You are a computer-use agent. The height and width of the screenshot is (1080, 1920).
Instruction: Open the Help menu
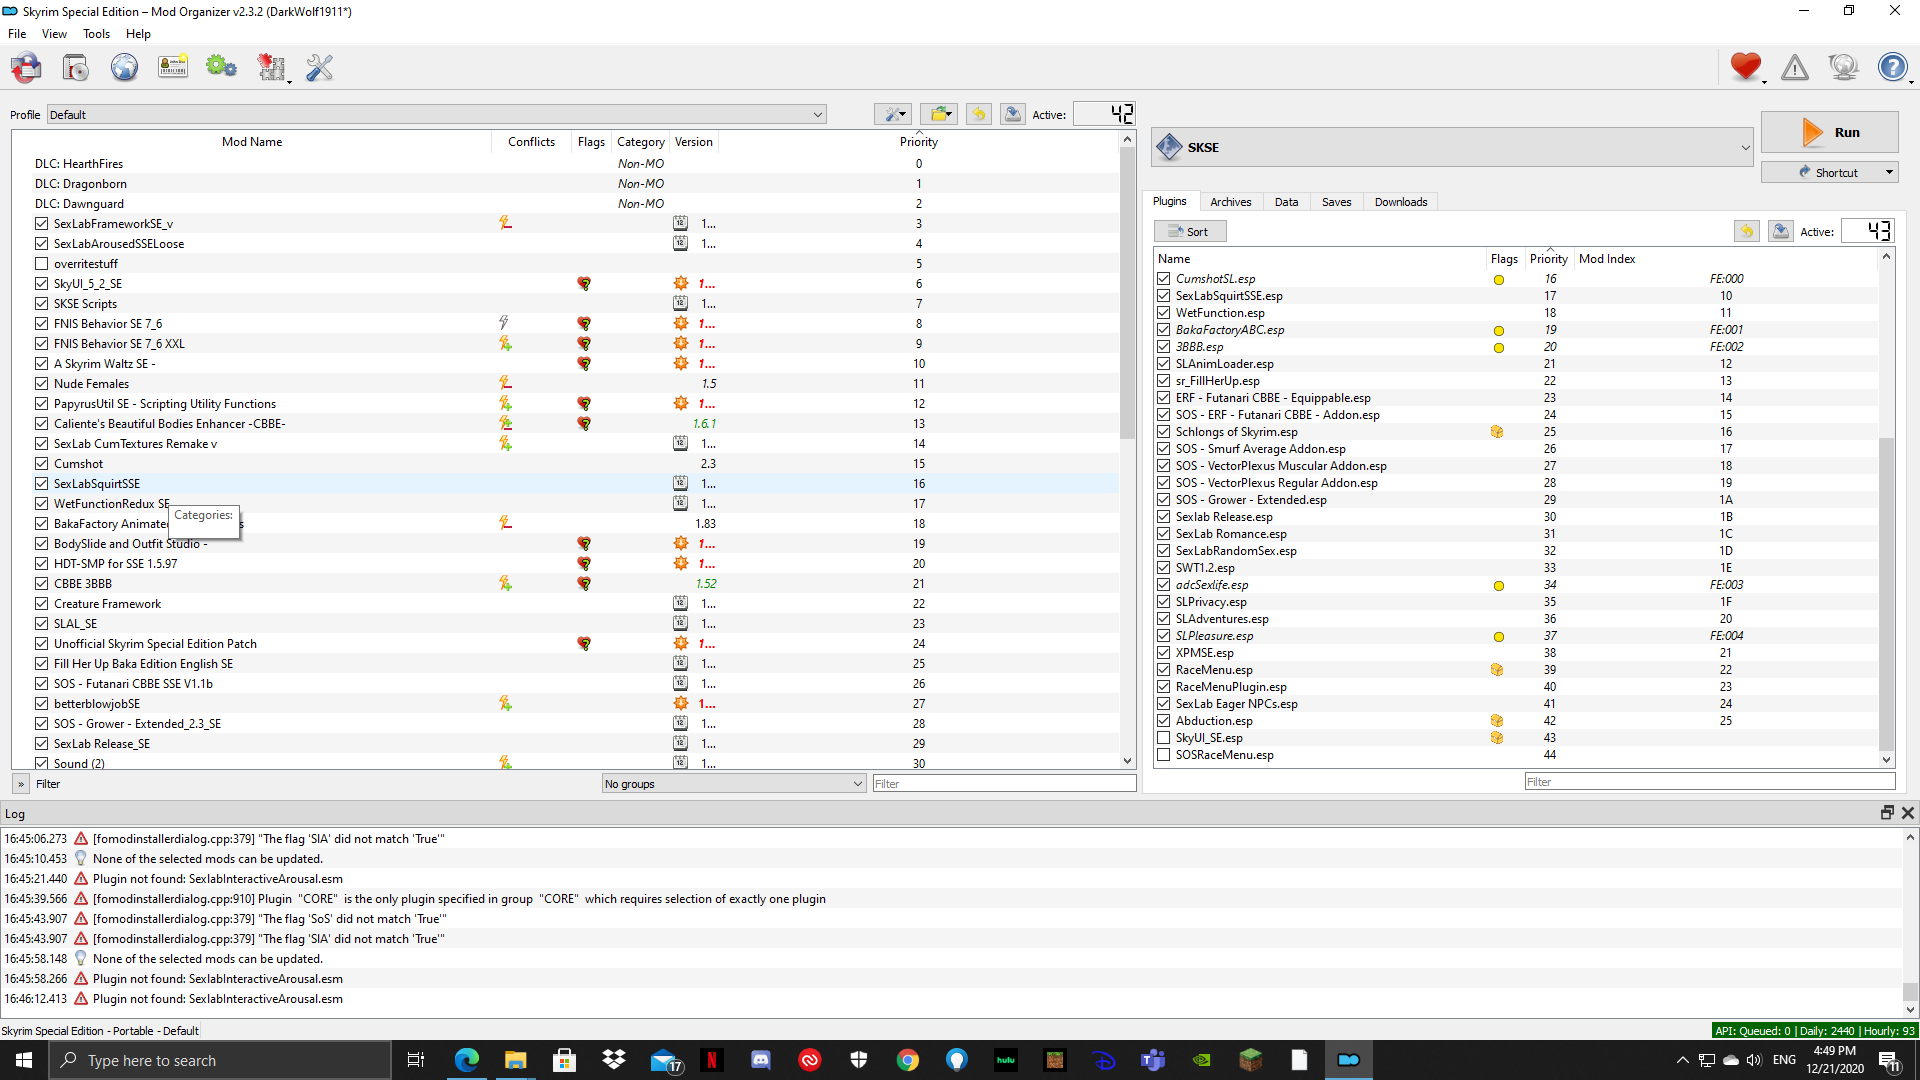pos(138,34)
